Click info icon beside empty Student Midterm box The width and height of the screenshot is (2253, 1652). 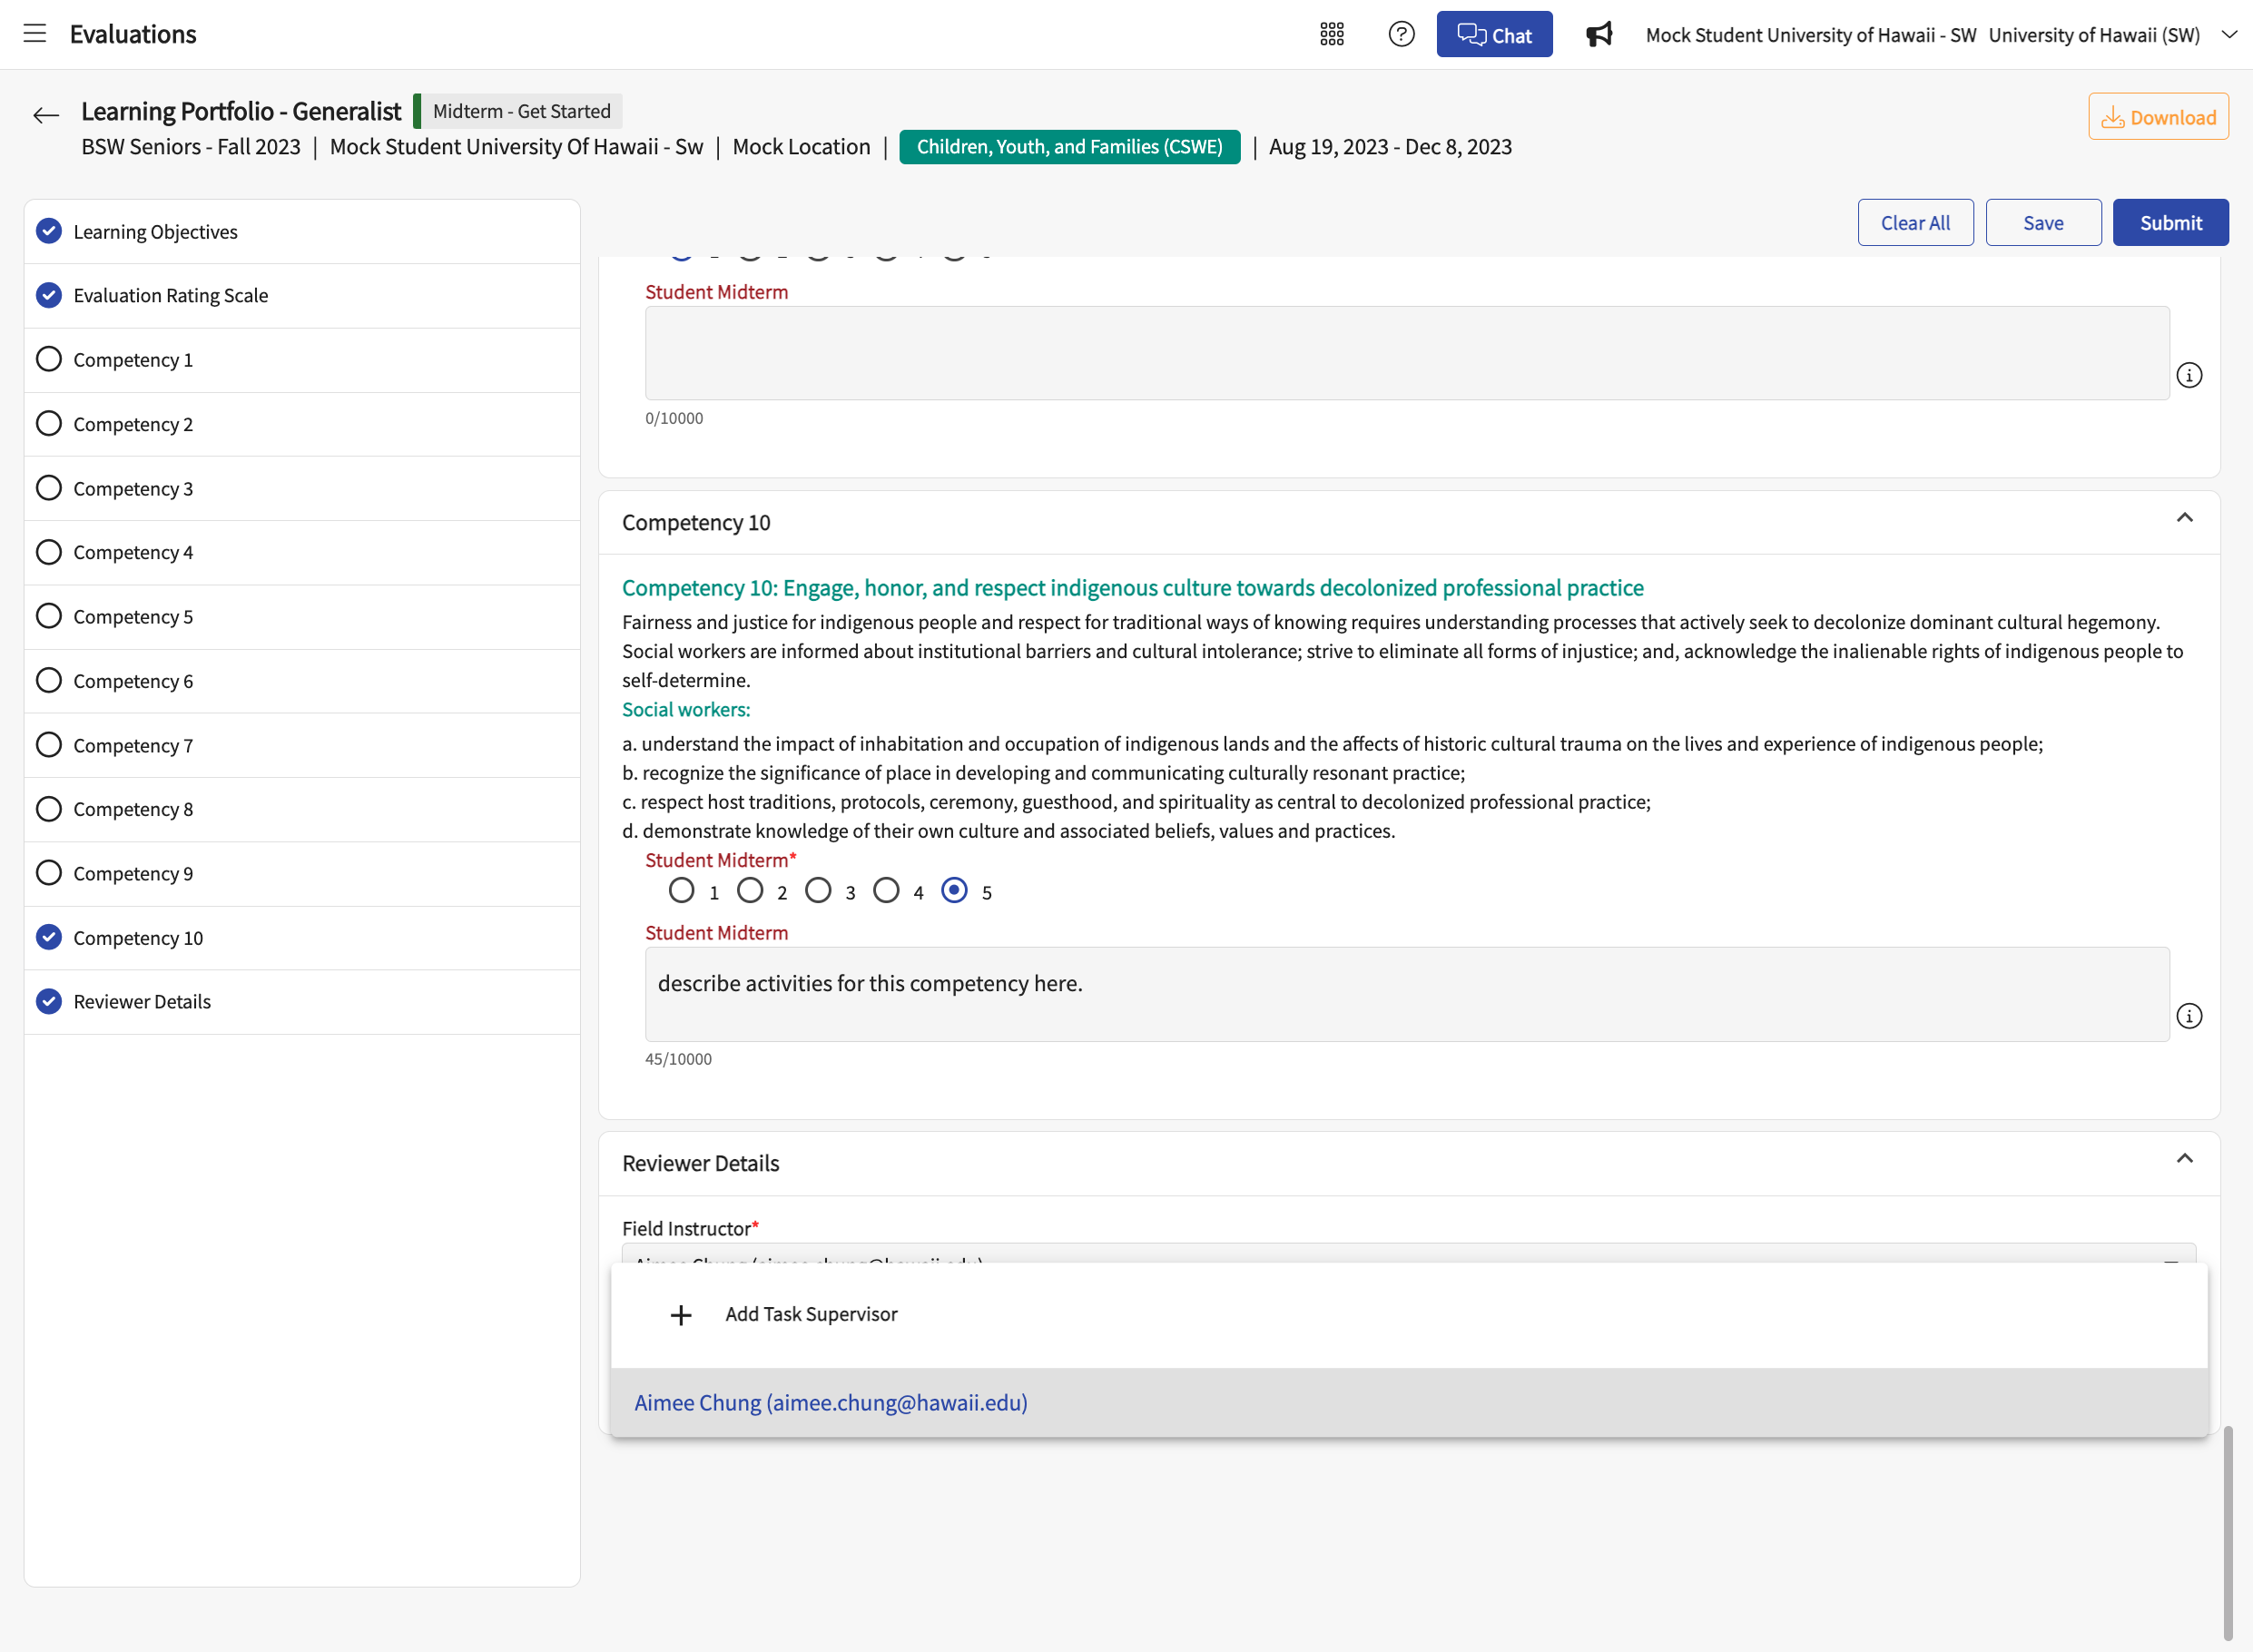2189,375
